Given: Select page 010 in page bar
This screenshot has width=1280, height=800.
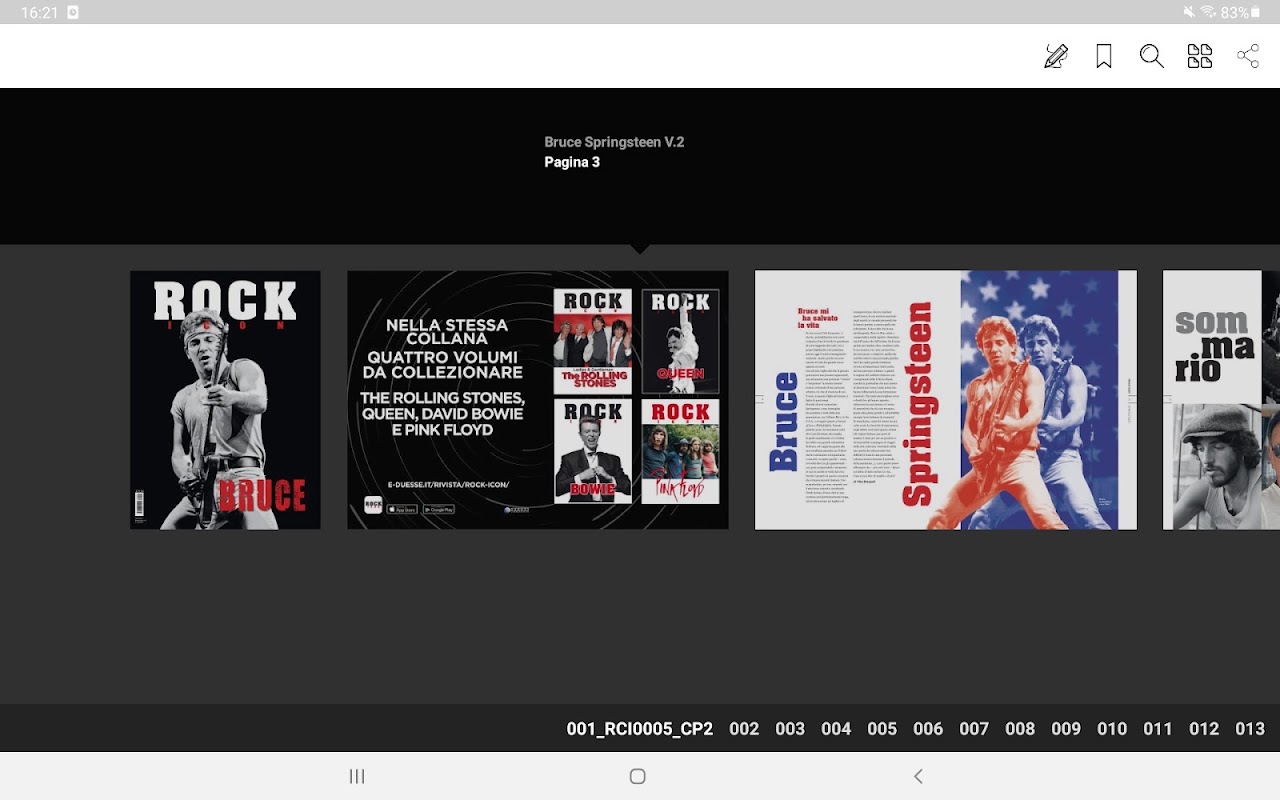Looking at the screenshot, I should (x=1112, y=729).
